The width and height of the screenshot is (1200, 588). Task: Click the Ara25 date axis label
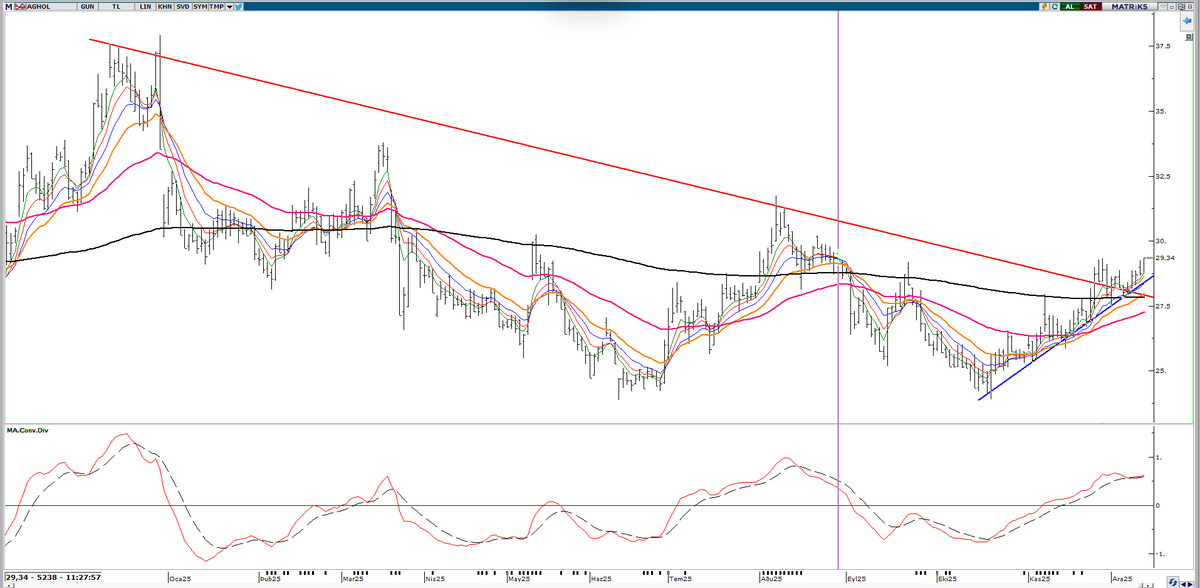coord(1121,578)
